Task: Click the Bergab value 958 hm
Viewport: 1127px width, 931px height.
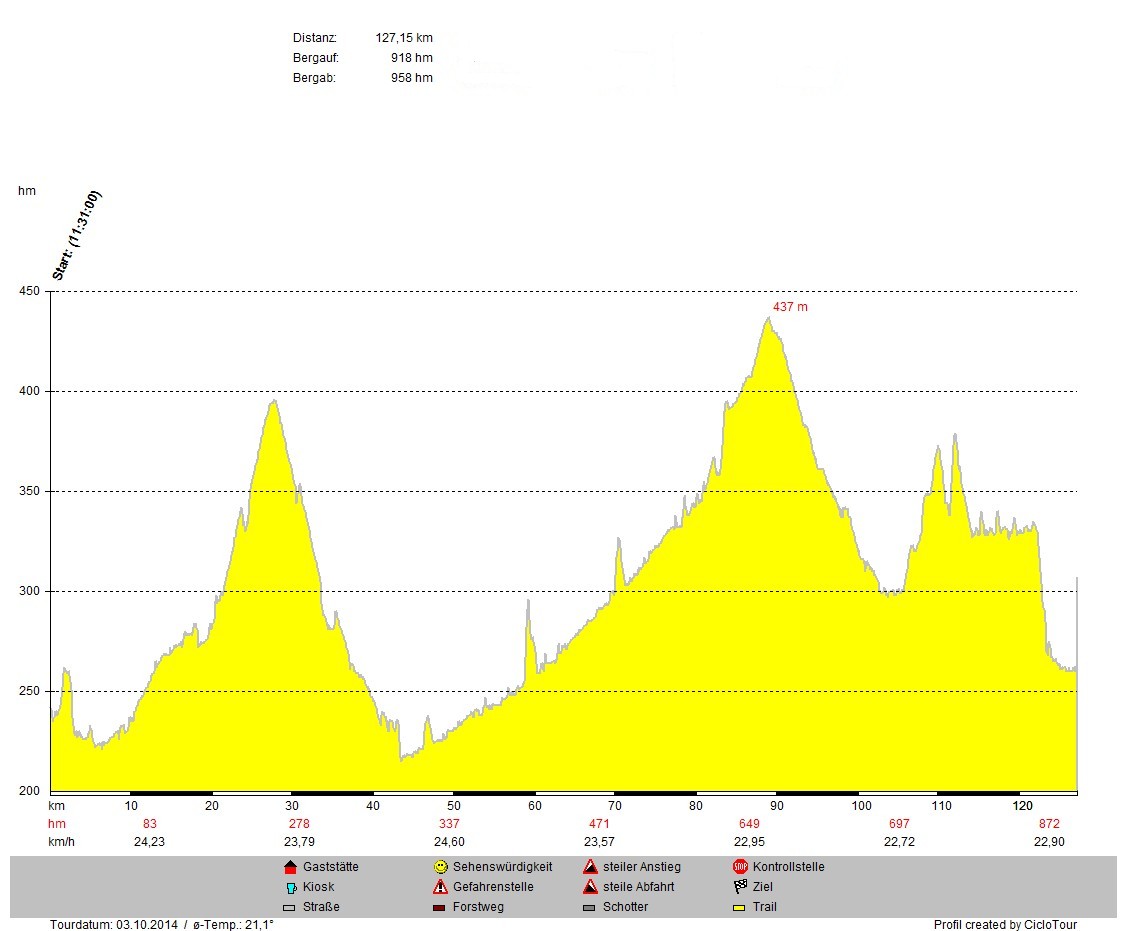Action: (x=411, y=78)
